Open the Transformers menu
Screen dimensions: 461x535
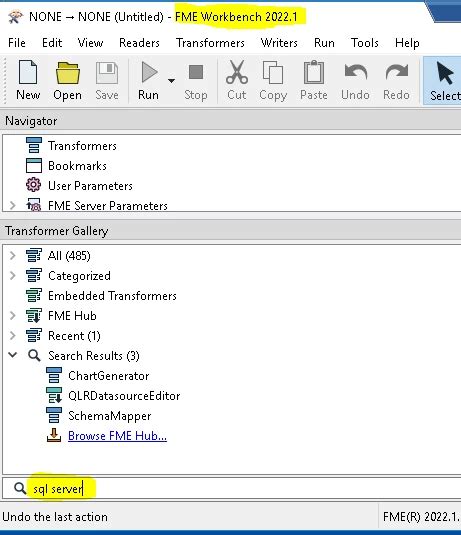click(x=210, y=43)
